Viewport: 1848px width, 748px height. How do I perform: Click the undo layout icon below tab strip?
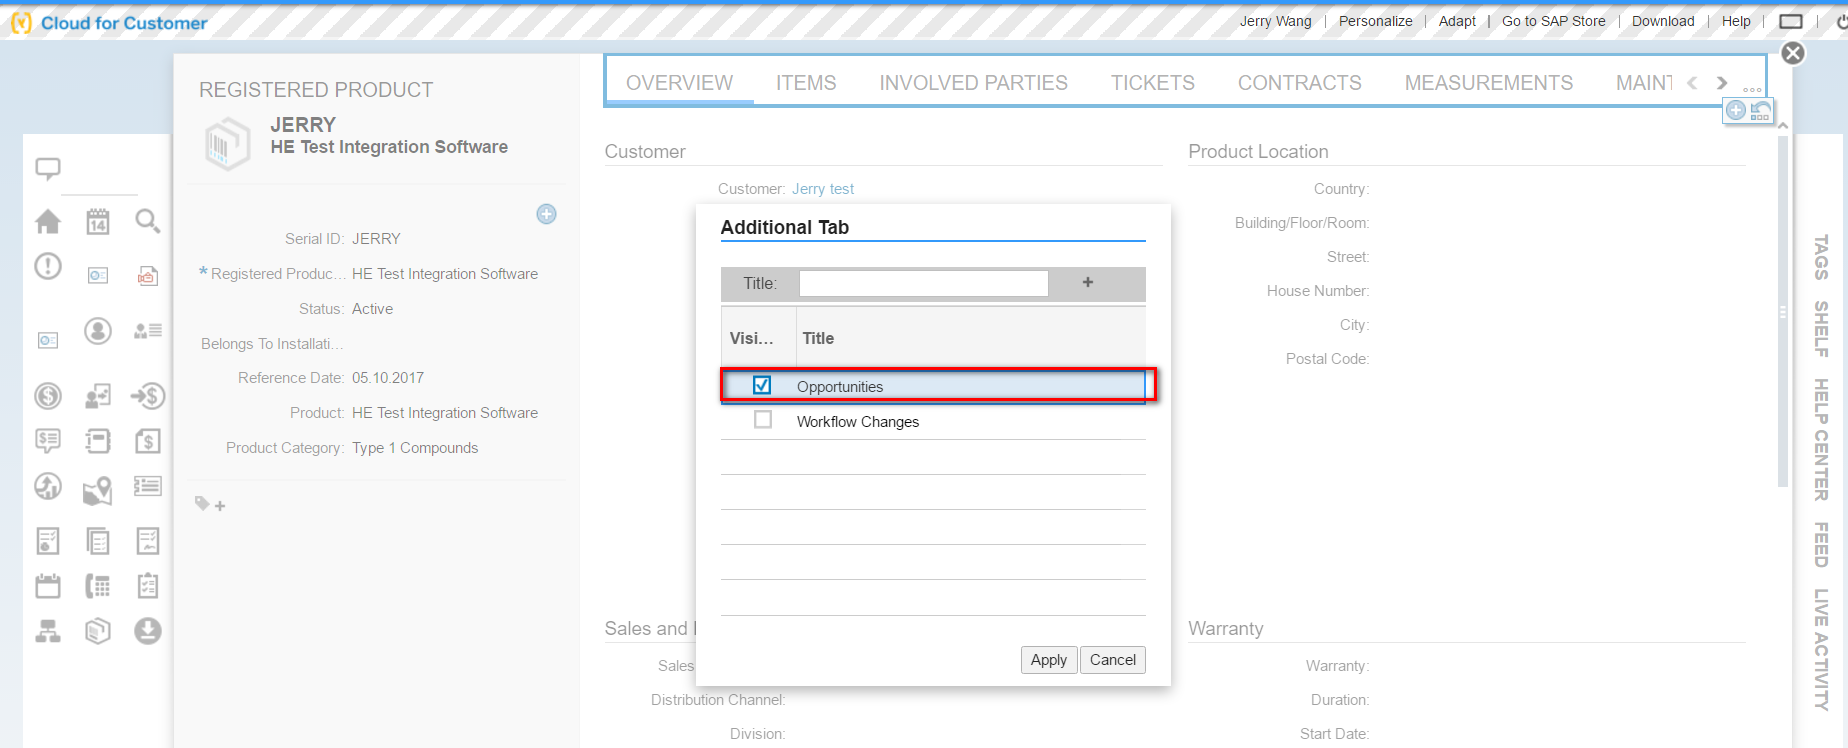[1760, 111]
